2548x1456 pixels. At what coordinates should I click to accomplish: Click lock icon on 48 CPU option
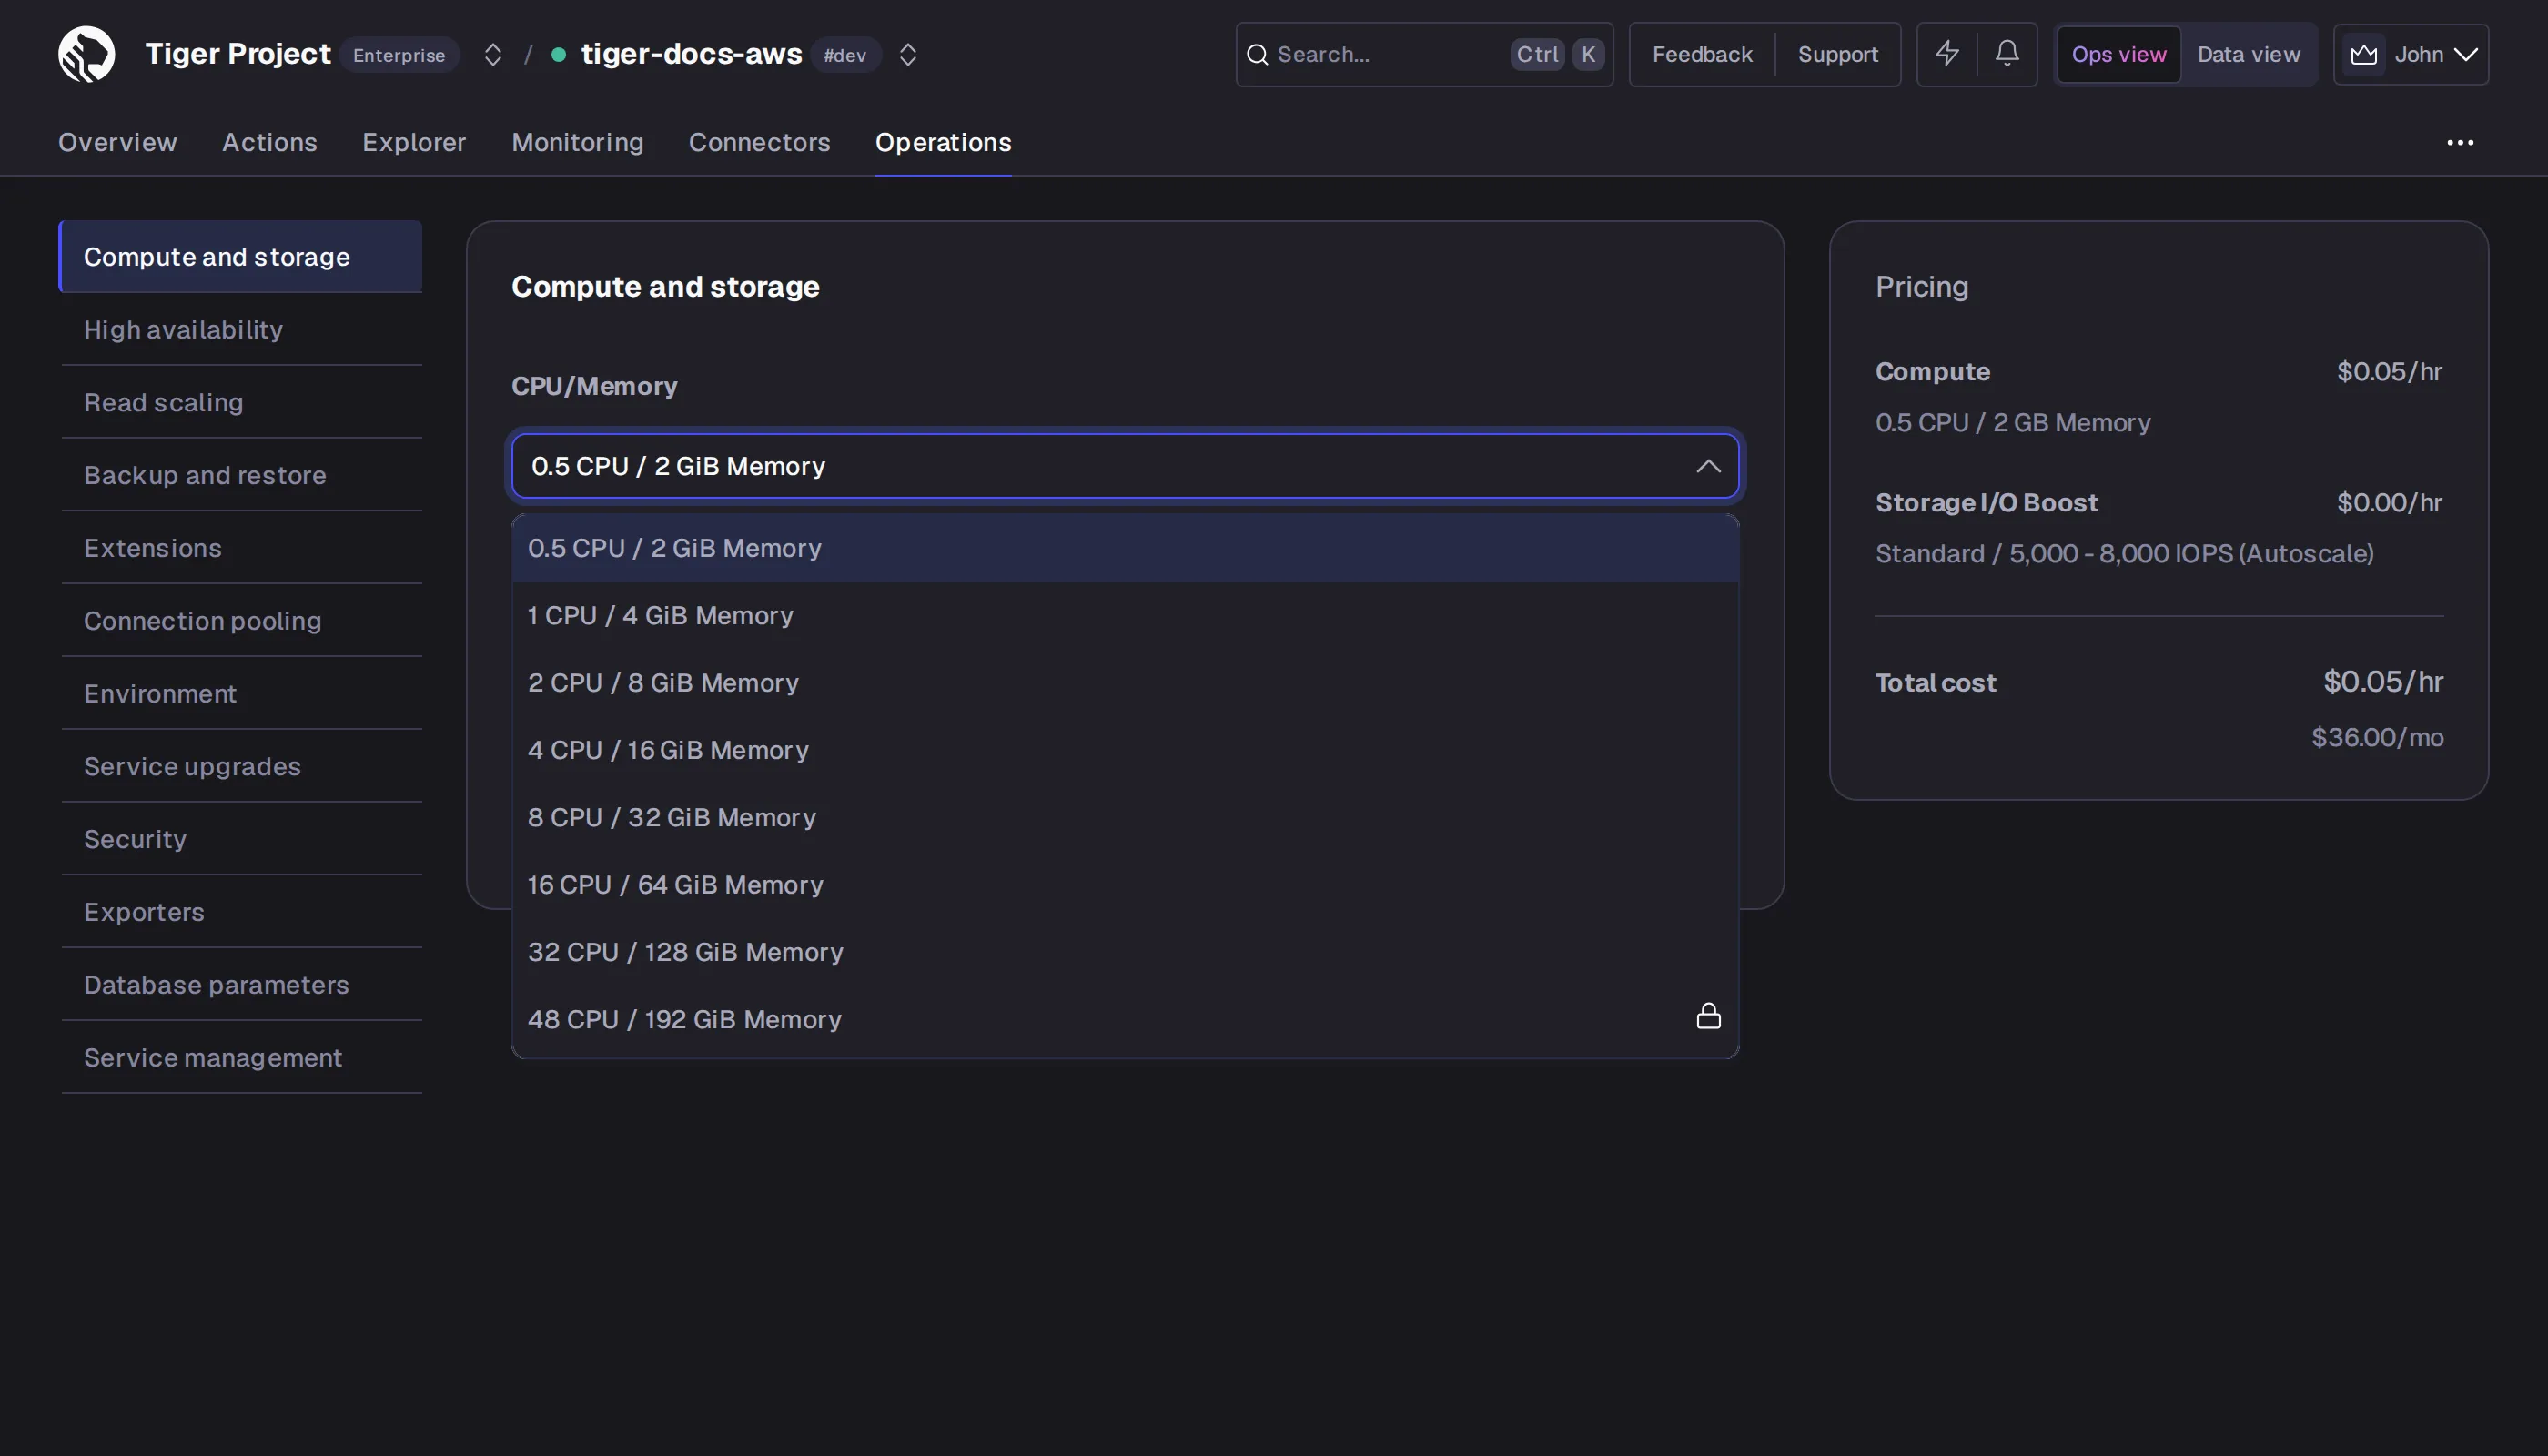pos(1708,1017)
